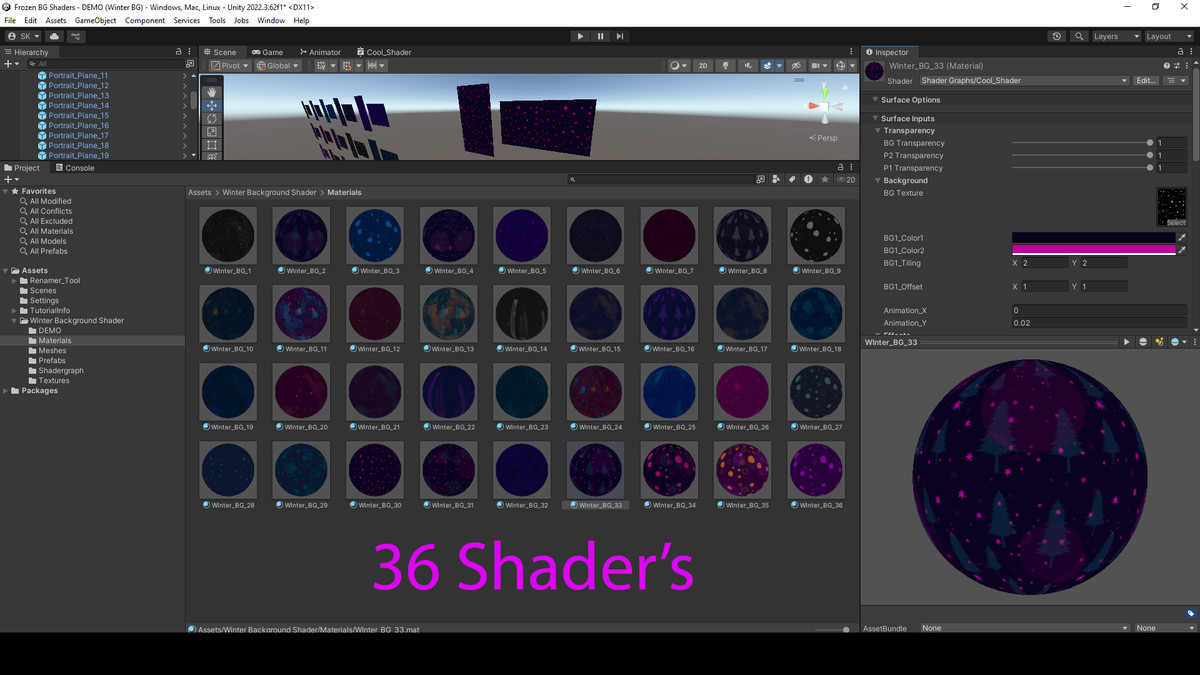This screenshot has width=1200, height=675.
Task: Activate the Hand view tool
Action: [212, 92]
